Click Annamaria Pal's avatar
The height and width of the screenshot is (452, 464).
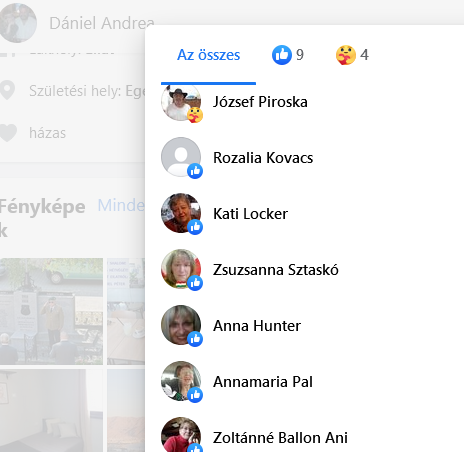pyautogui.click(x=181, y=381)
